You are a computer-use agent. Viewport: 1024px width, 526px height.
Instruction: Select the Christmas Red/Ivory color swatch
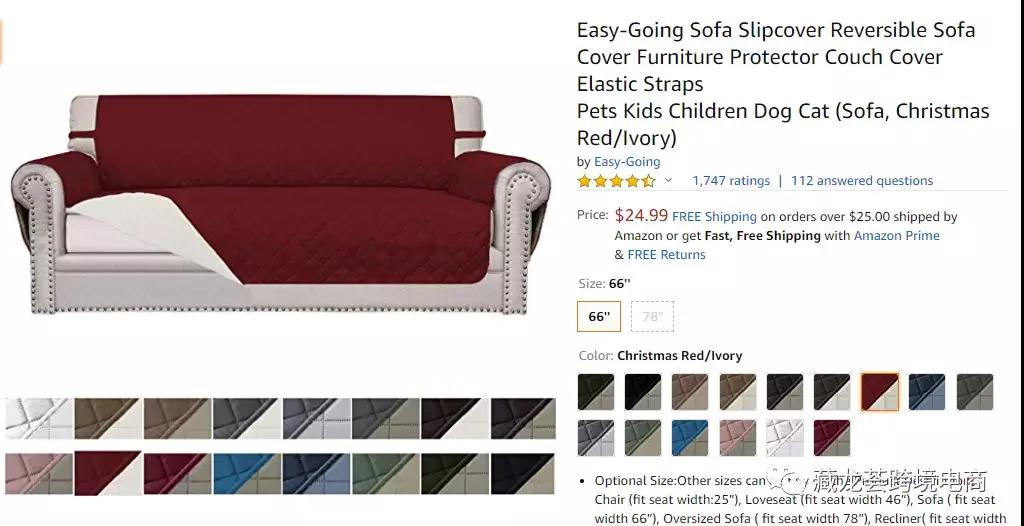(880, 392)
